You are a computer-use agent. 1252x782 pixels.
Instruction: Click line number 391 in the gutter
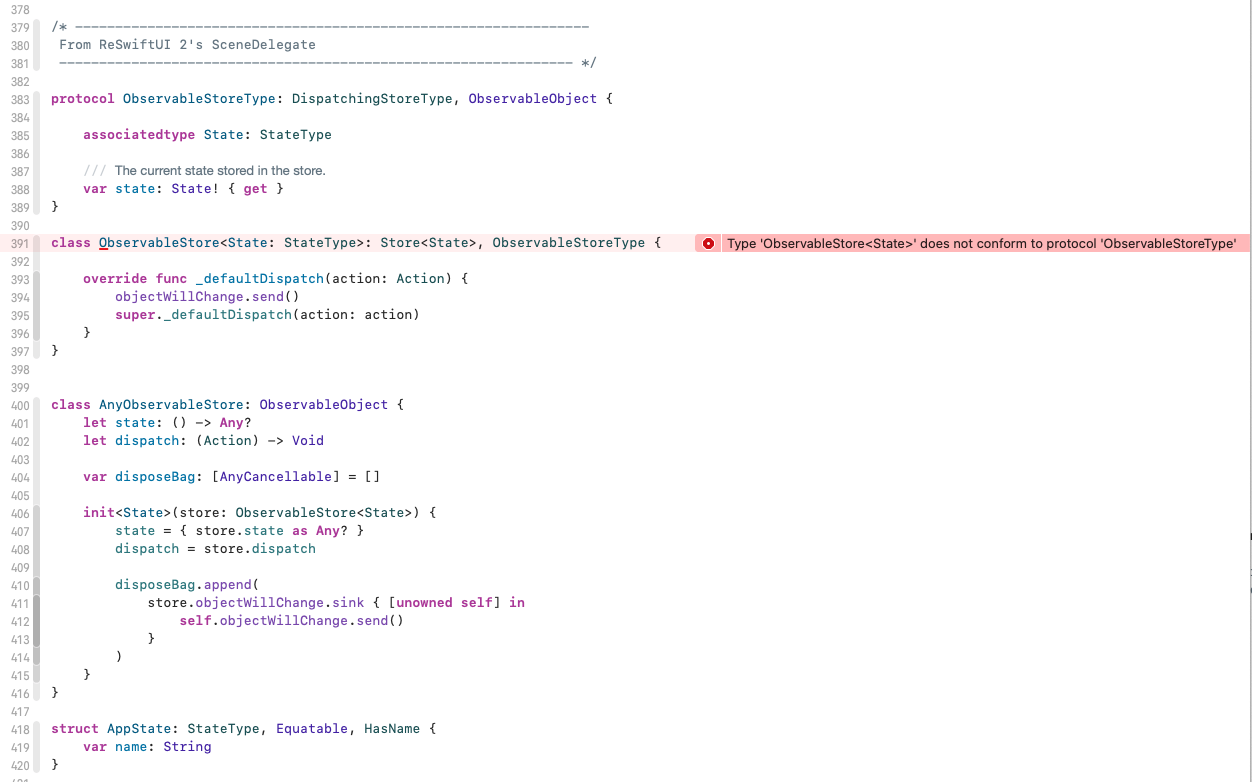click(20, 243)
